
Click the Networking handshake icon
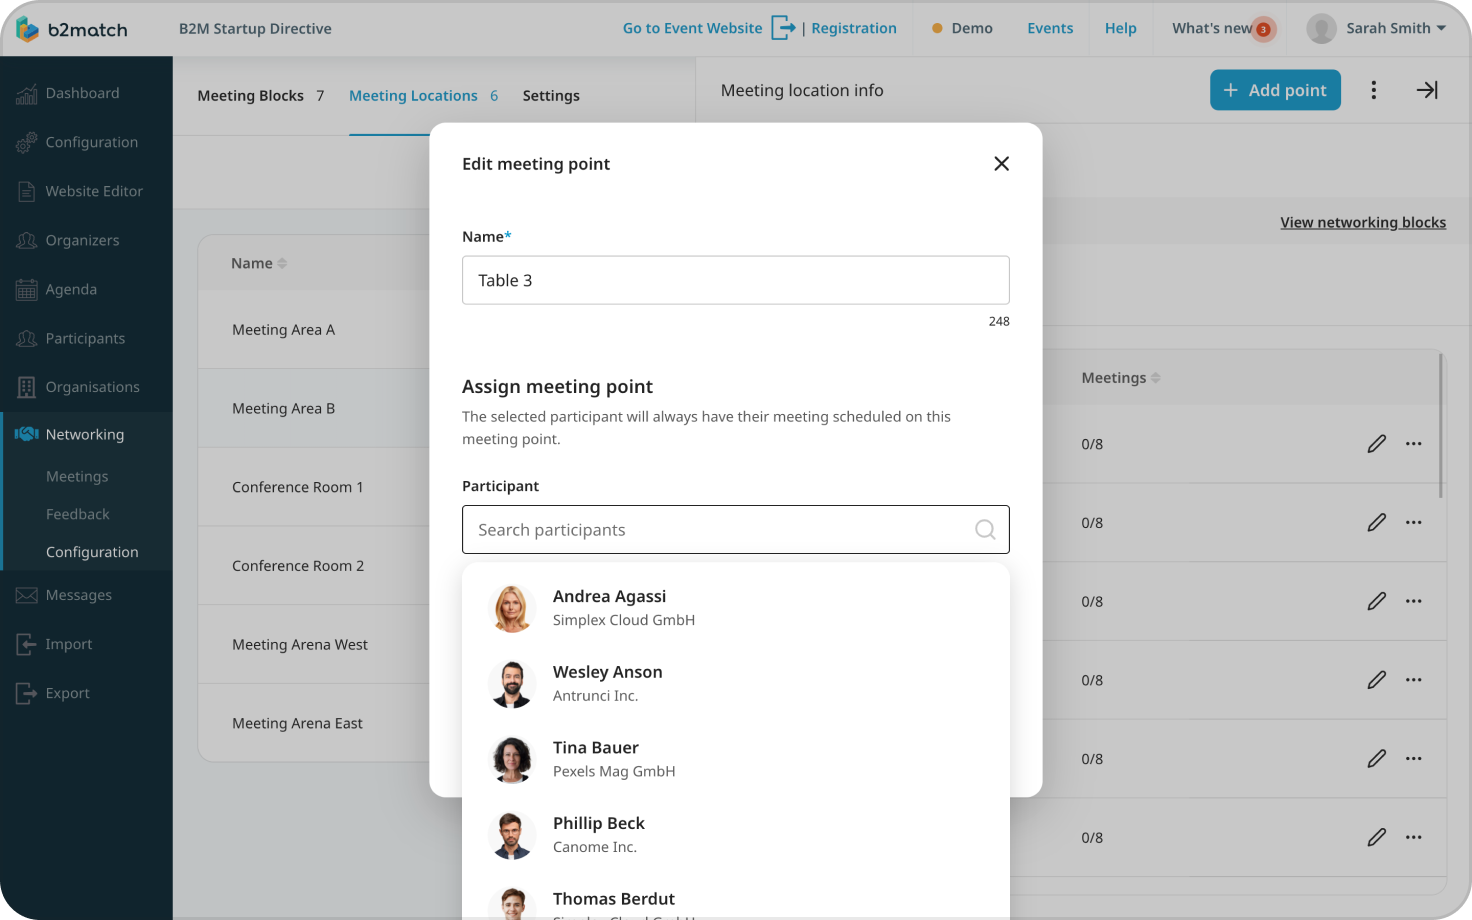point(27,434)
